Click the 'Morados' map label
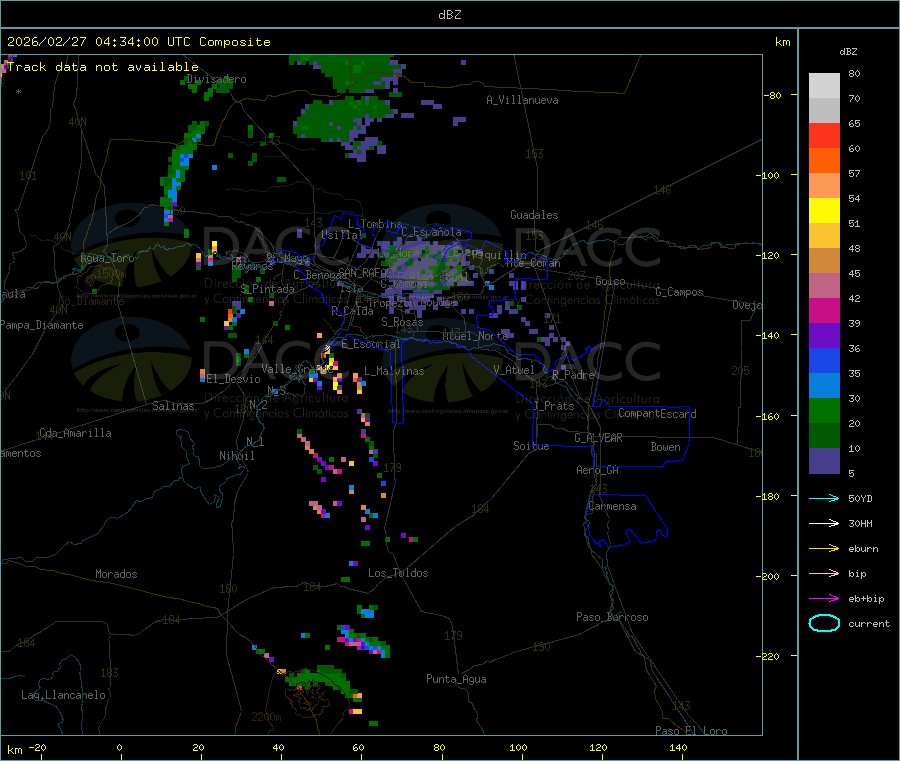Screen dimensions: 900x761 pos(117,574)
